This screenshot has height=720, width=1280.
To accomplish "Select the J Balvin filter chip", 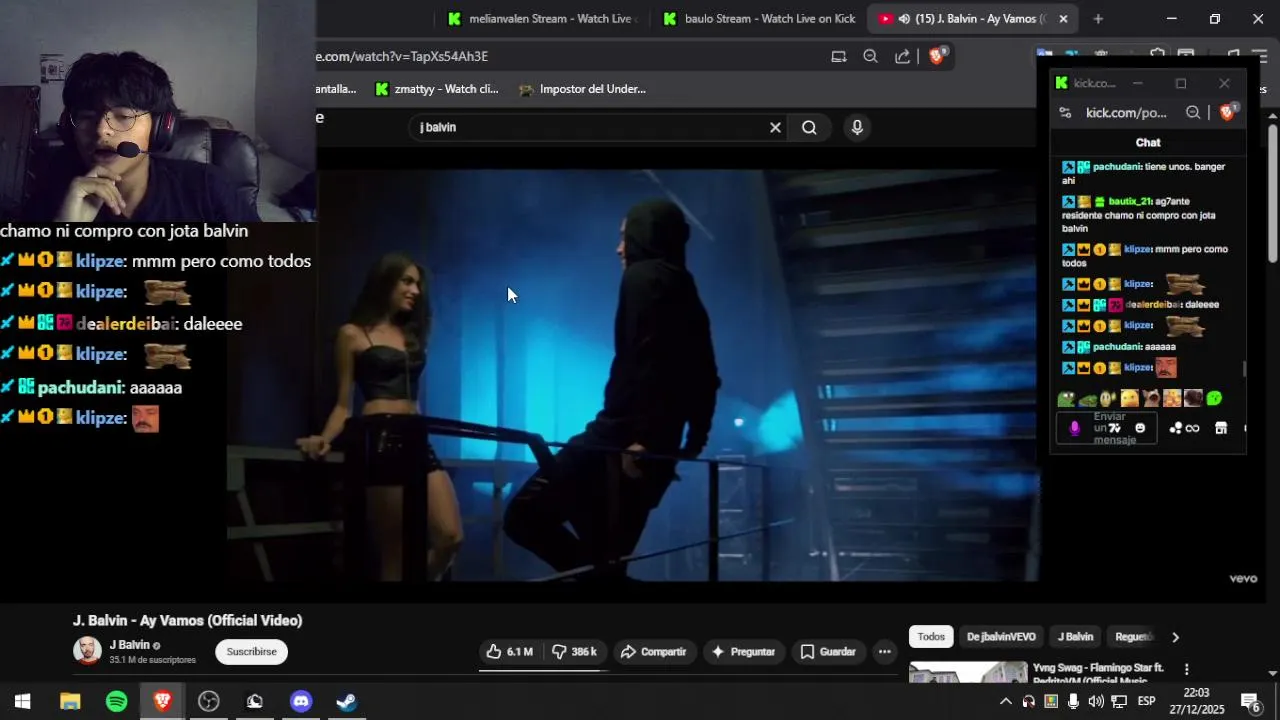I will click(x=1076, y=637).
